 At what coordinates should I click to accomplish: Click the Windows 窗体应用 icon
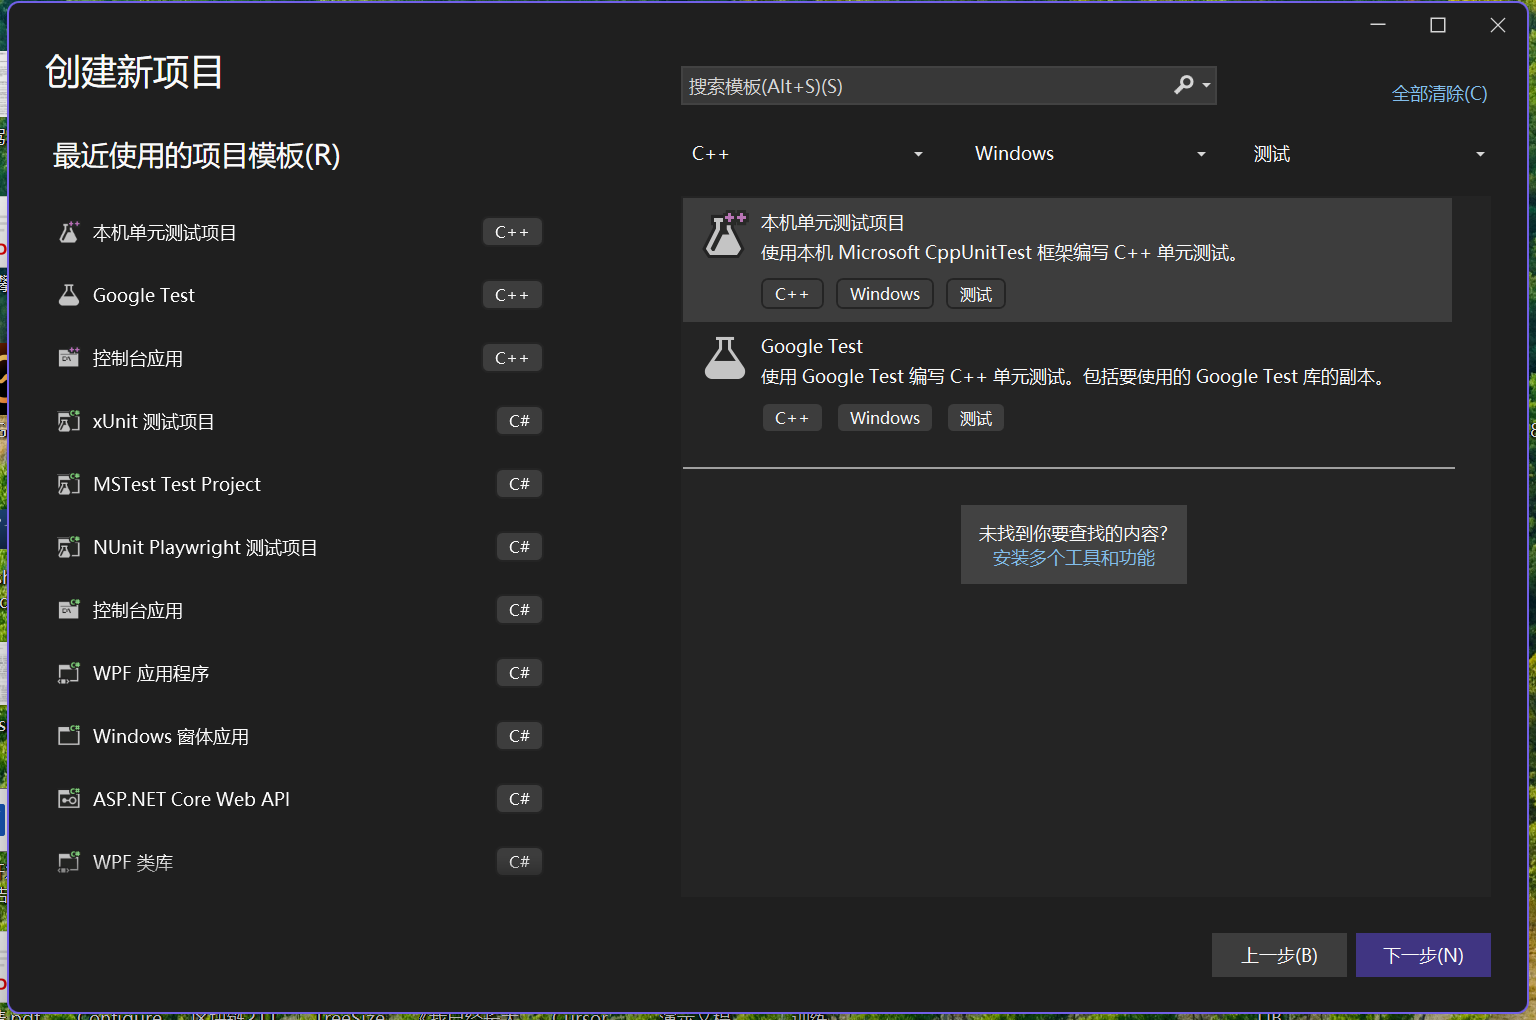coord(69,736)
